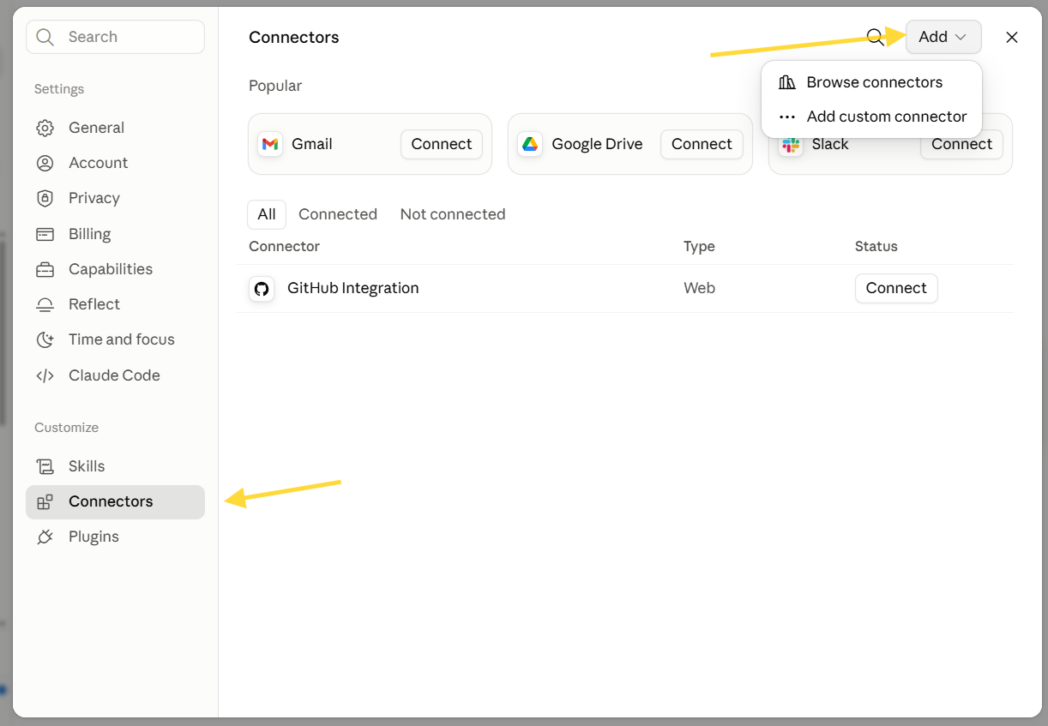This screenshot has height=726, width=1048.
Task: Go to Privacy settings
Action: coord(115,199)
